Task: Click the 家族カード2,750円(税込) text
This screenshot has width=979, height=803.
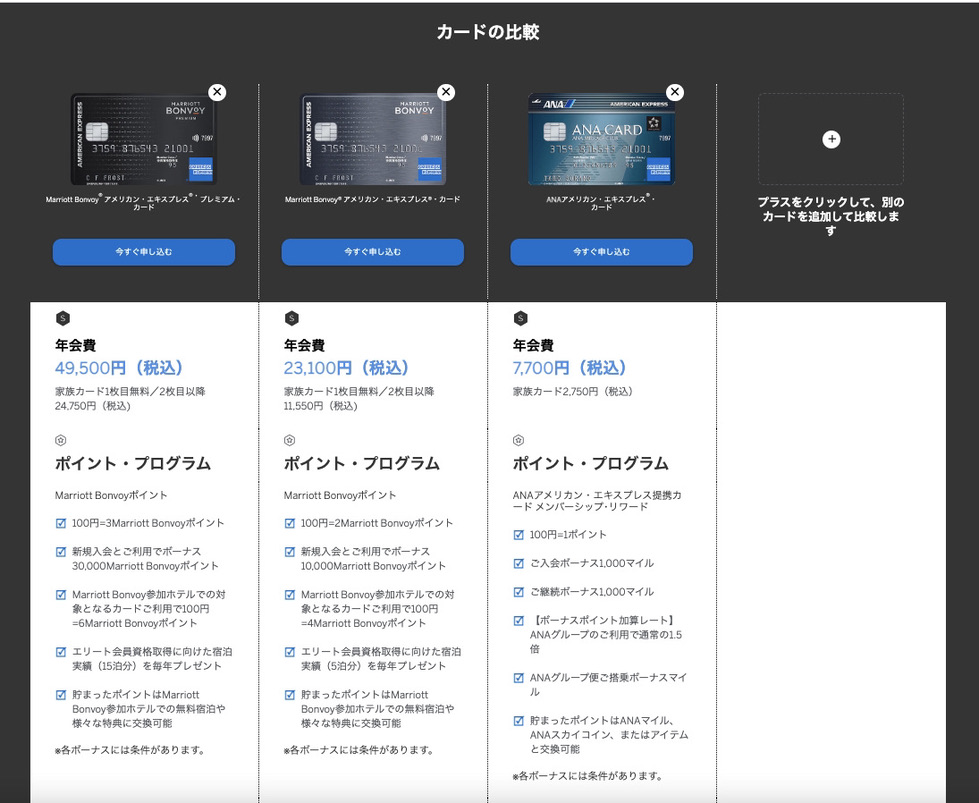Action: click(x=573, y=392)
